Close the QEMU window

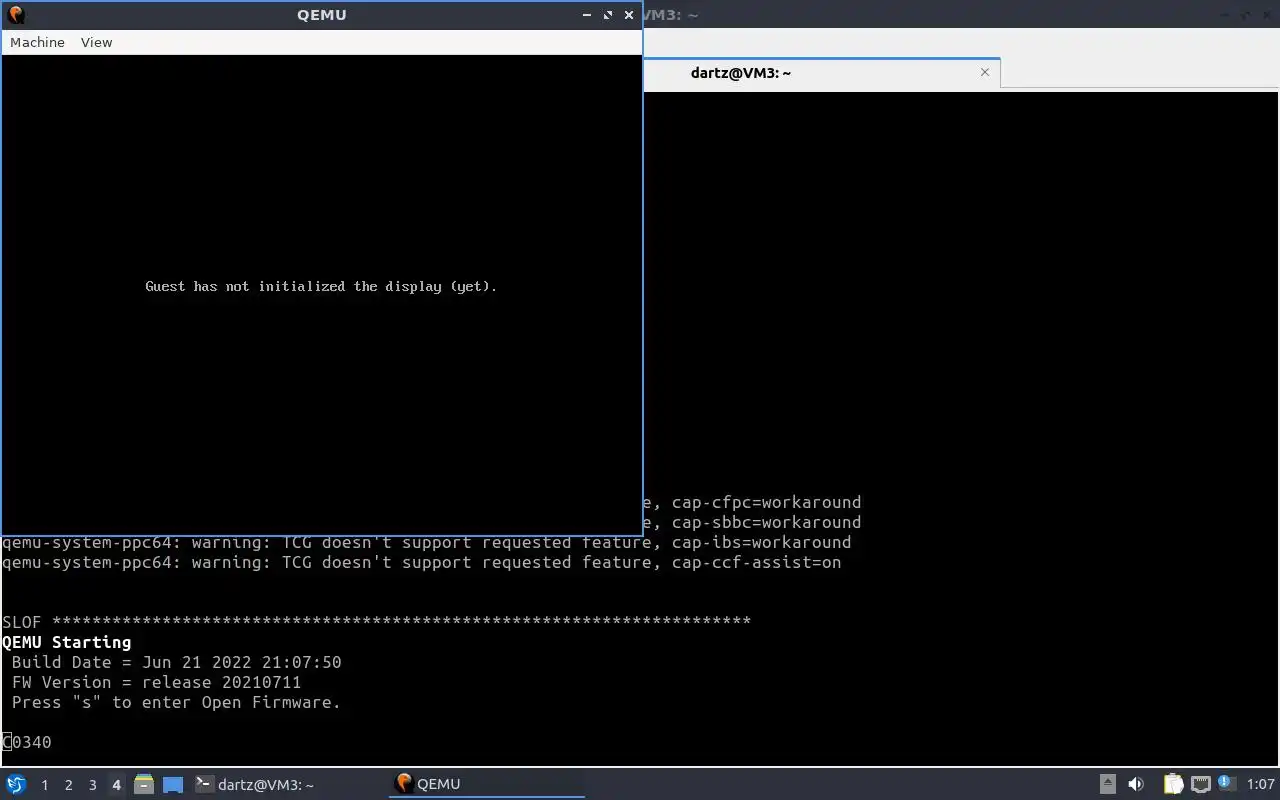point(629,15)
